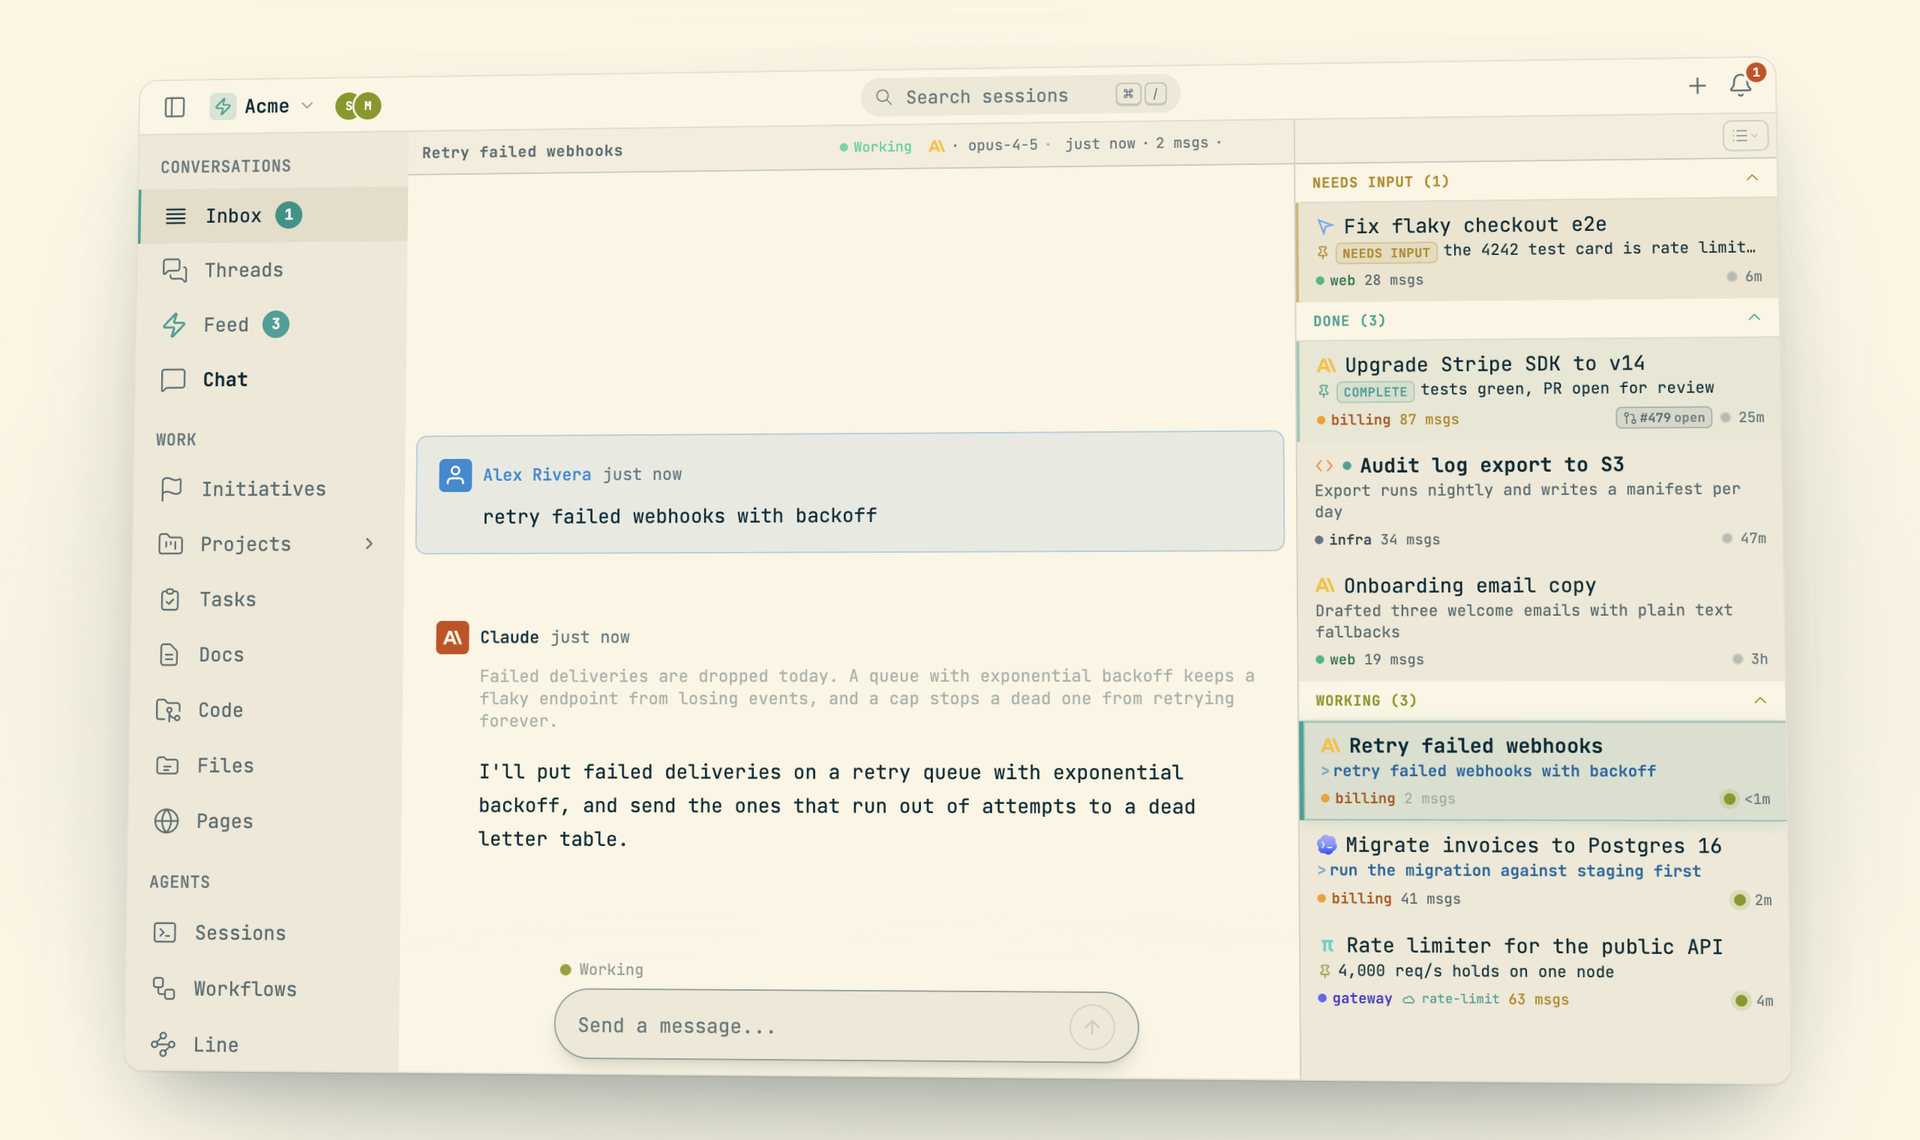Expand the Projects chevron

369,544
